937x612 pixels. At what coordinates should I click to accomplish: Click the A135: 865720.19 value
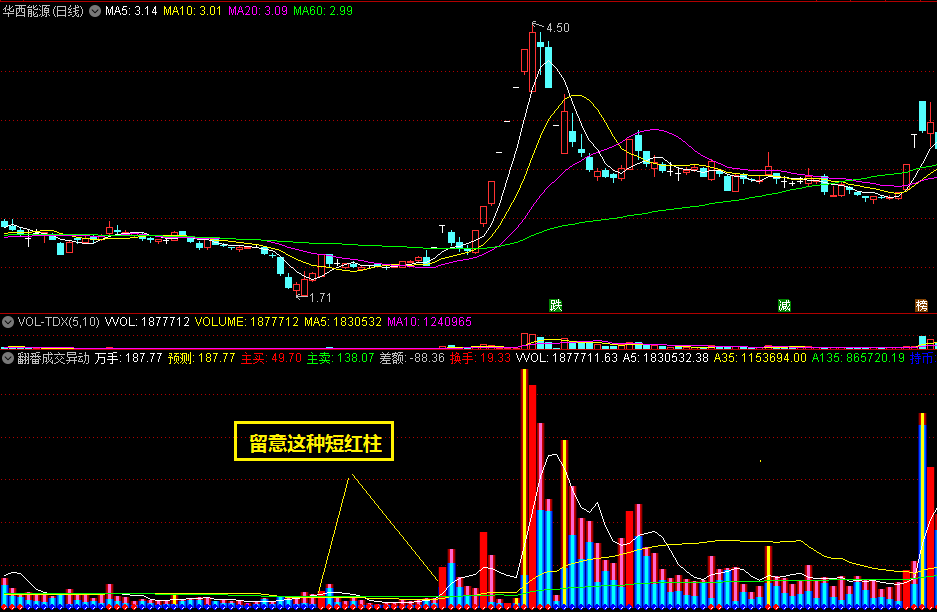coord(858,358)
